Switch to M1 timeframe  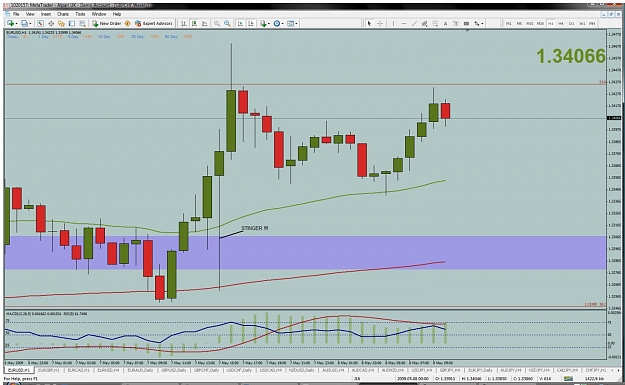(x=509, y=24)
